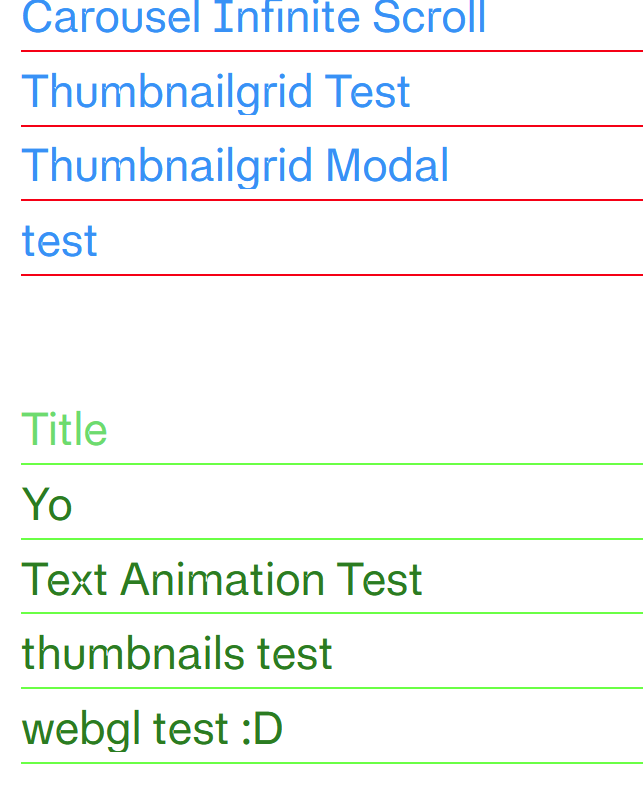Image resolution: width=643 pixels, height=787 pixels.
Task: Open the 'thumbnails test' link
Action: click(177, 654)
